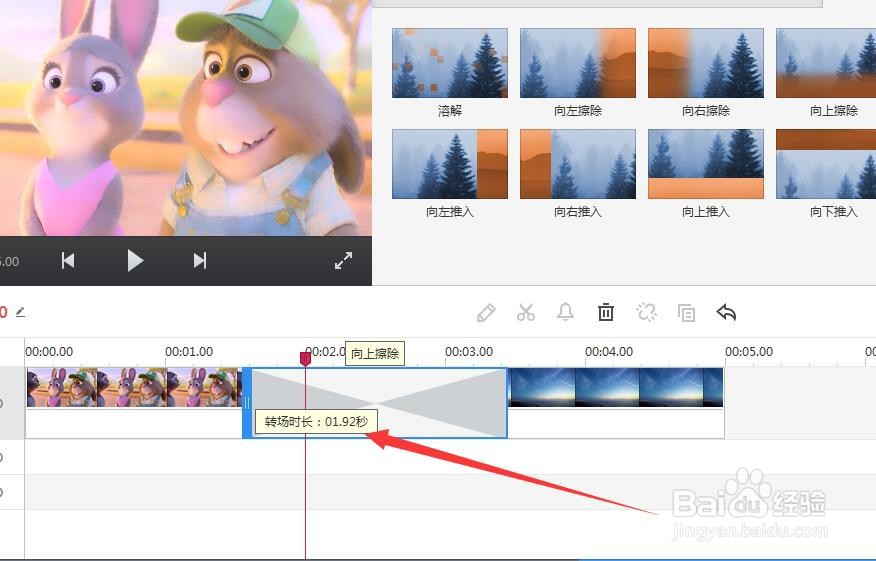876x561 pixels.
Task: Choose the 向上推入 transition thumbnail
Action: point(706,164)
